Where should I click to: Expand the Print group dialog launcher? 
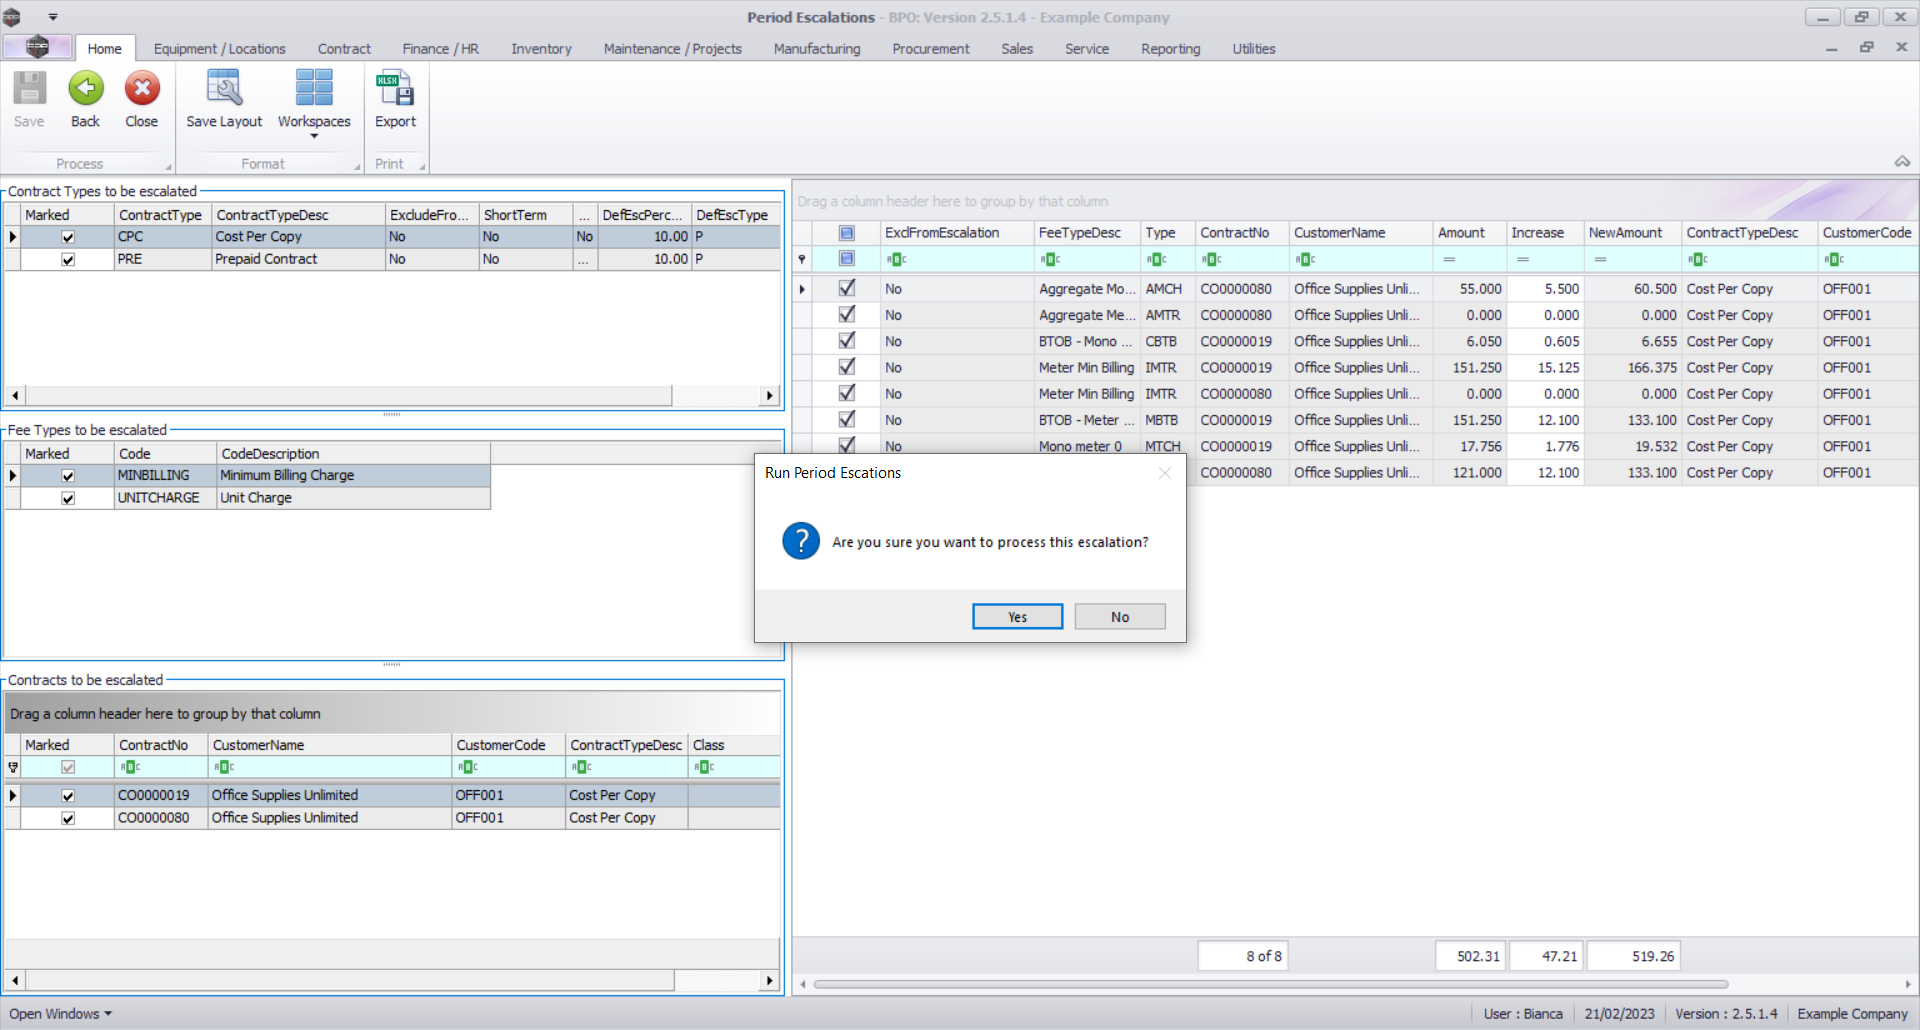[x=422, y=167]
